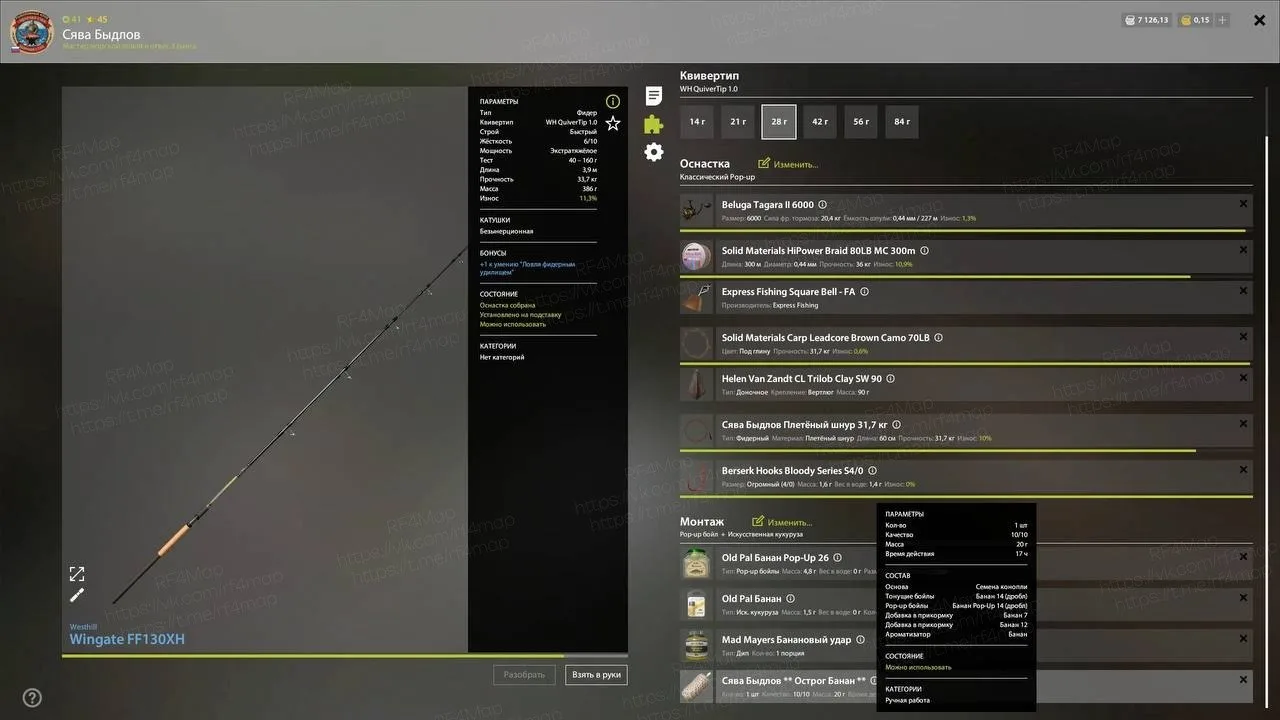
Task: Click Изменить next to Монтаж
Action: 782,522
